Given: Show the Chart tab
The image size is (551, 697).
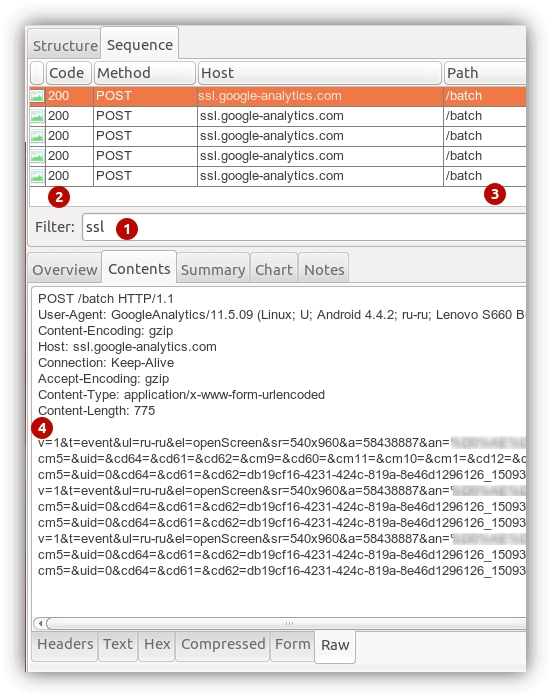Looking at the screenshot, I should [274, 269].
